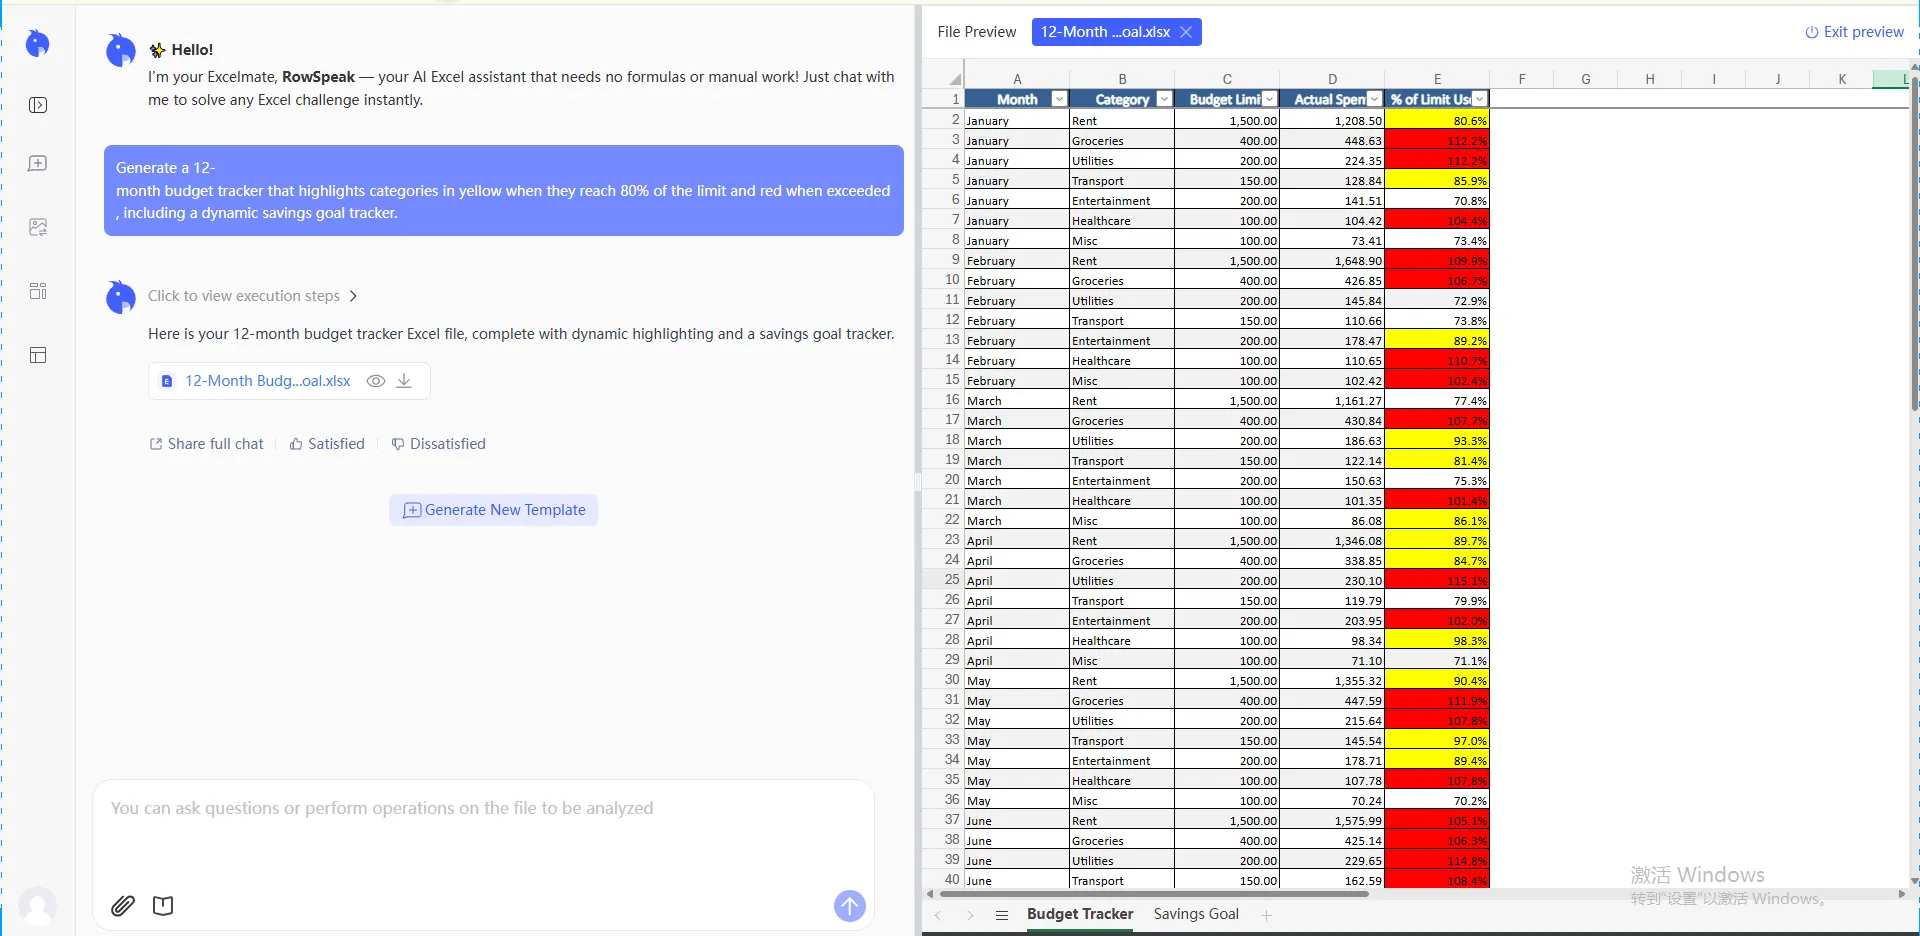
Task: Select the Budget Tracker sheet tab
Action: pyautogui.click(x=1080, y=914)
